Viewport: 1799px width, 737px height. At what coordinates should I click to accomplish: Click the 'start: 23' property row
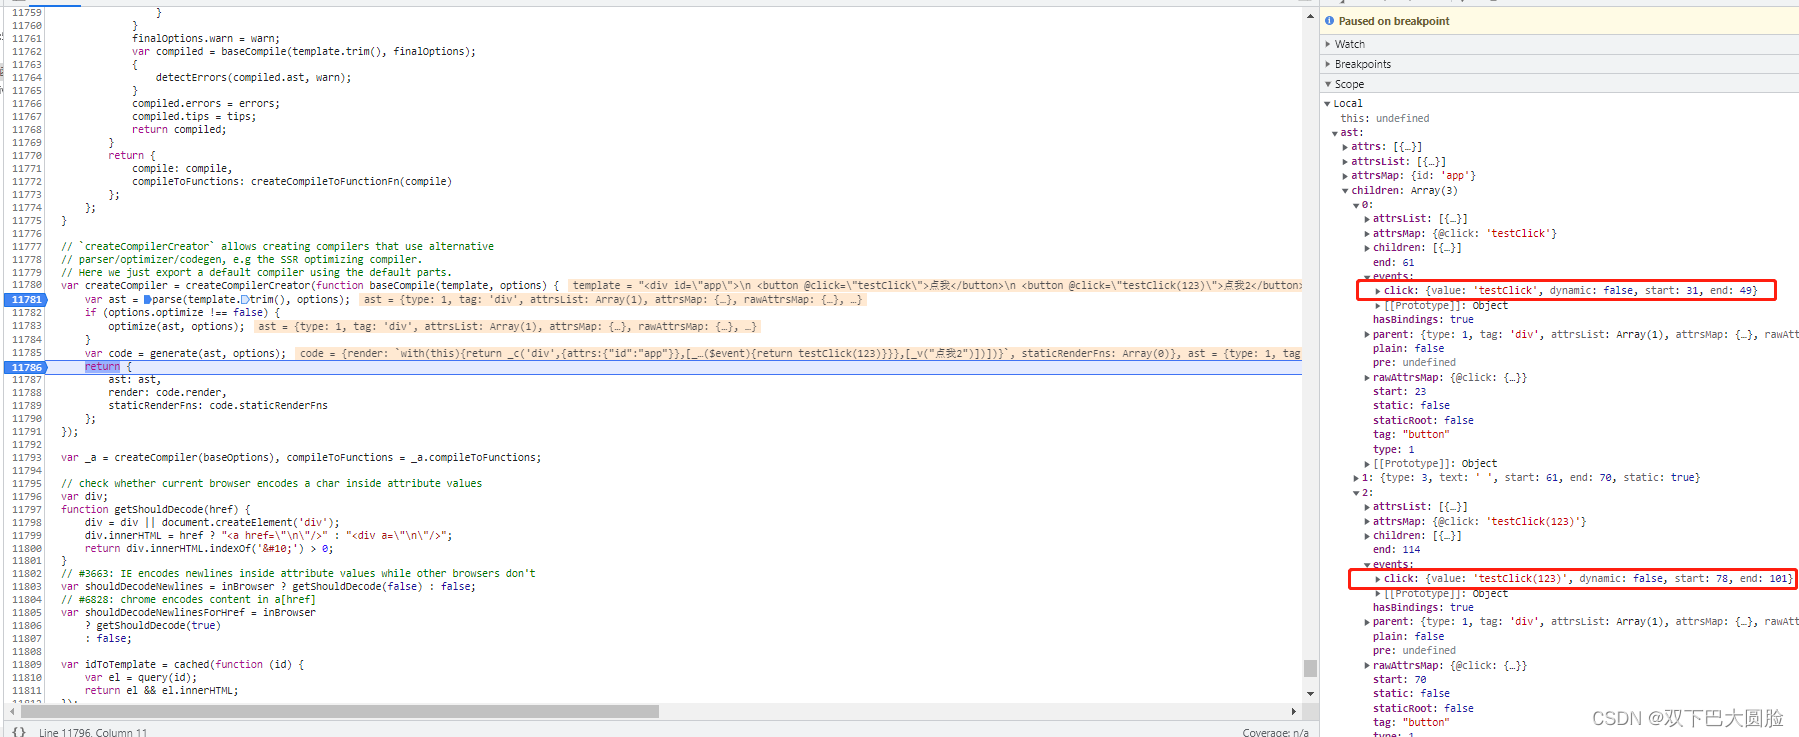click(x=1399, y=392)
